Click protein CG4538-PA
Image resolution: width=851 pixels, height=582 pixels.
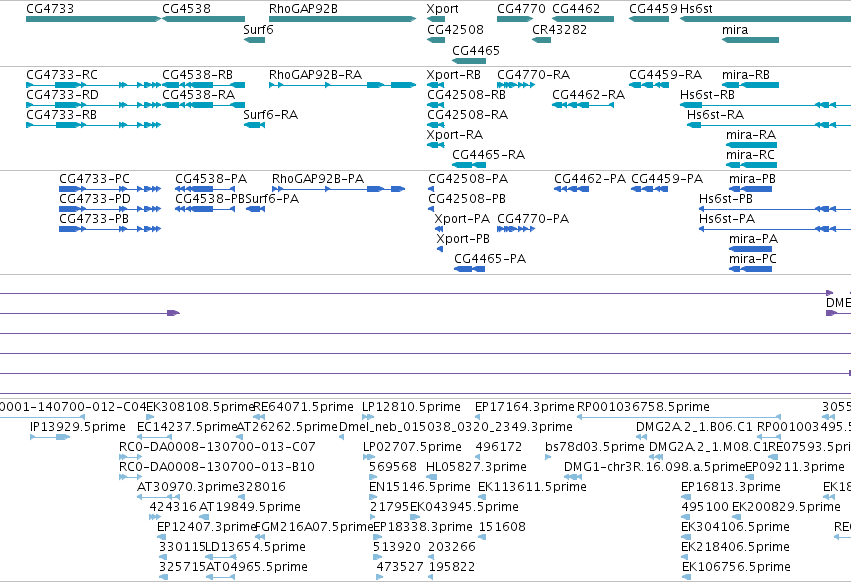[x=205, y=189]
